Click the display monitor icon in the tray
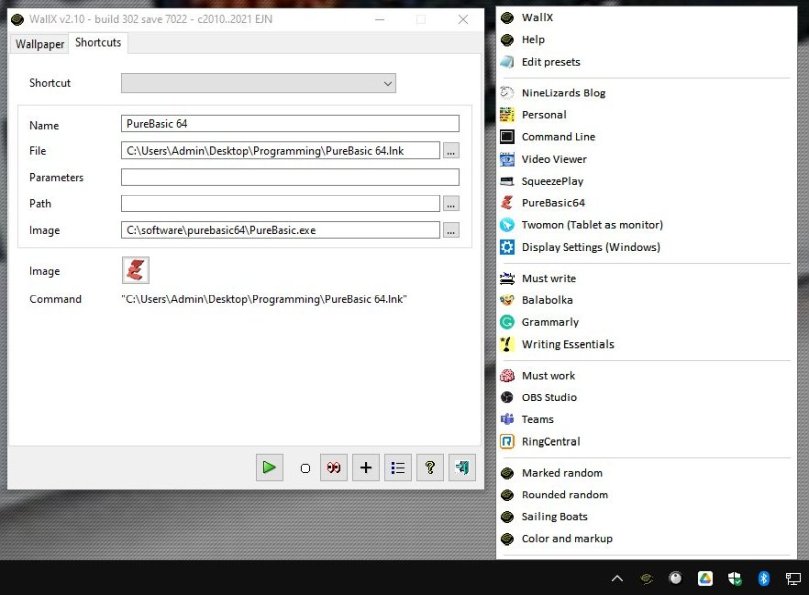This screenshot has height=595, width=809. pyautogui.click(x=794, y=578)
